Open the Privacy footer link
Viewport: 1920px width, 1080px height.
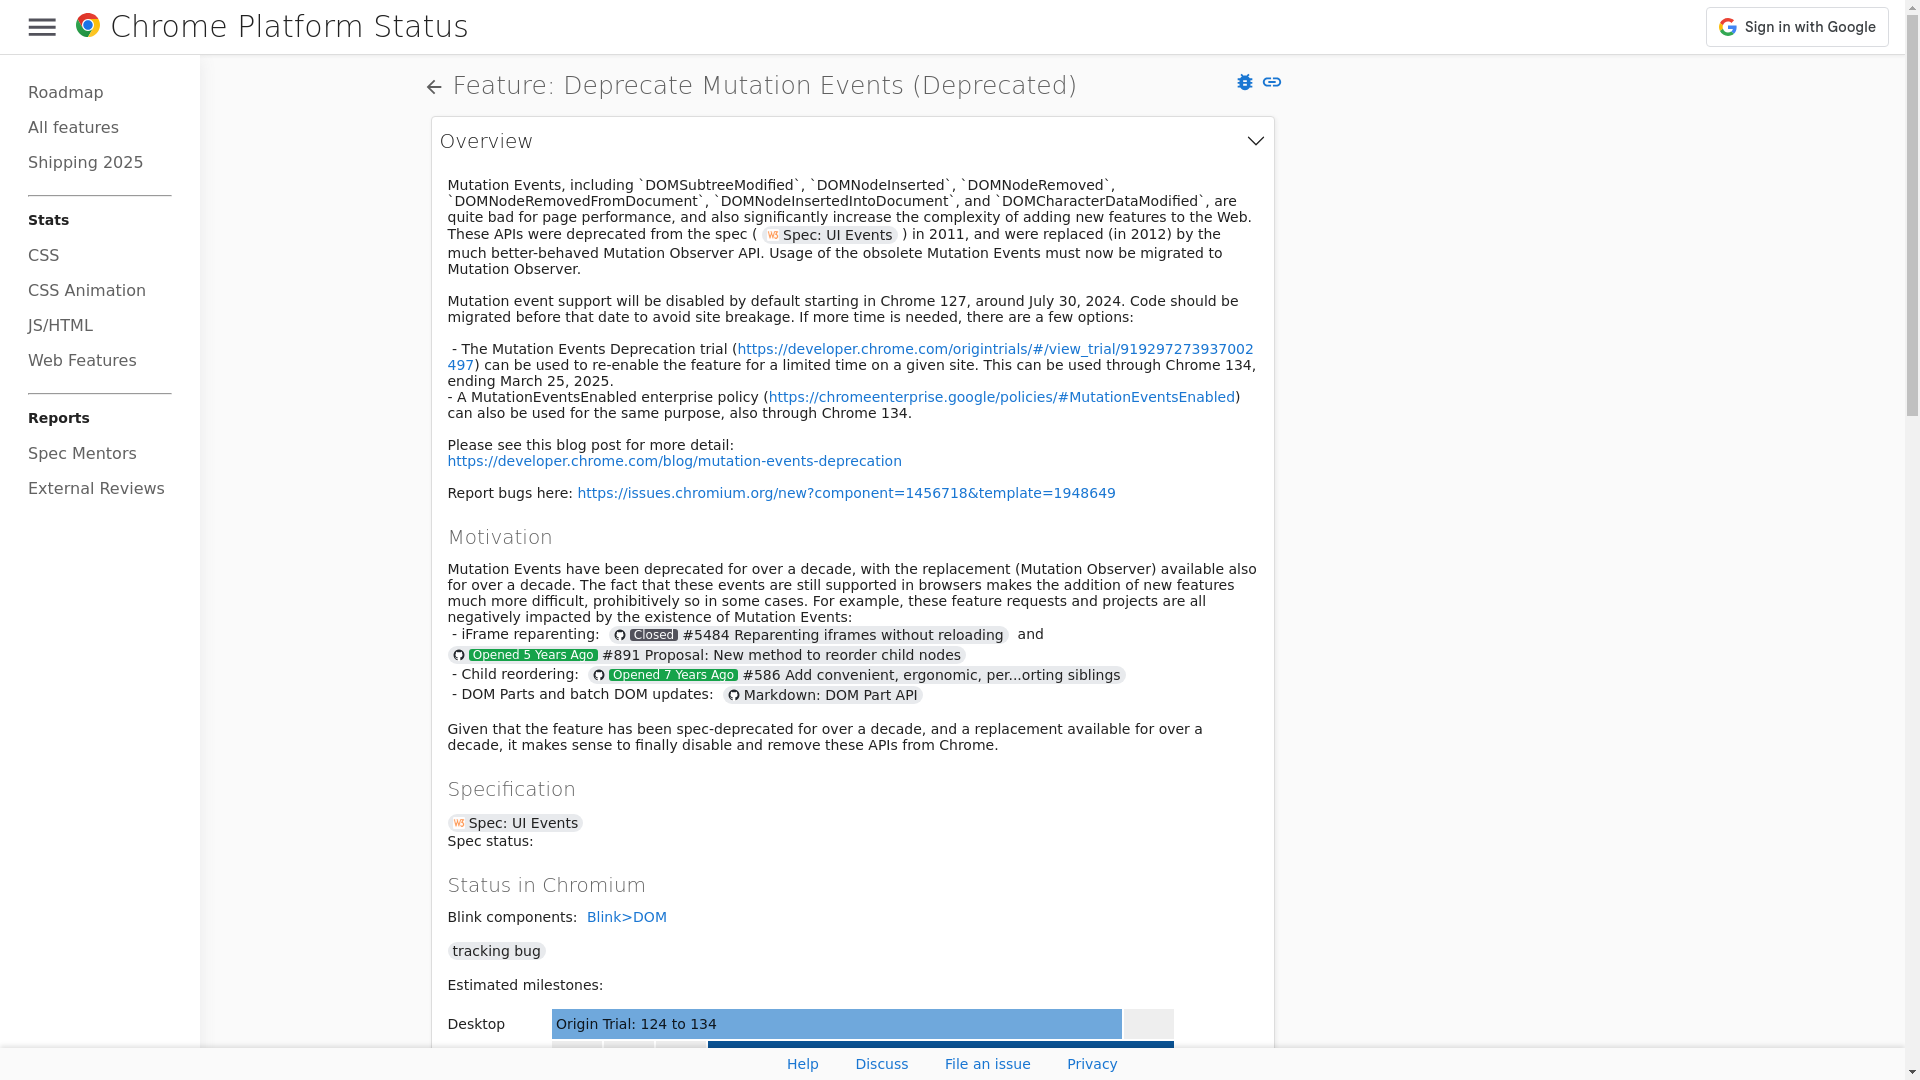click(x=1092, y=1064)
